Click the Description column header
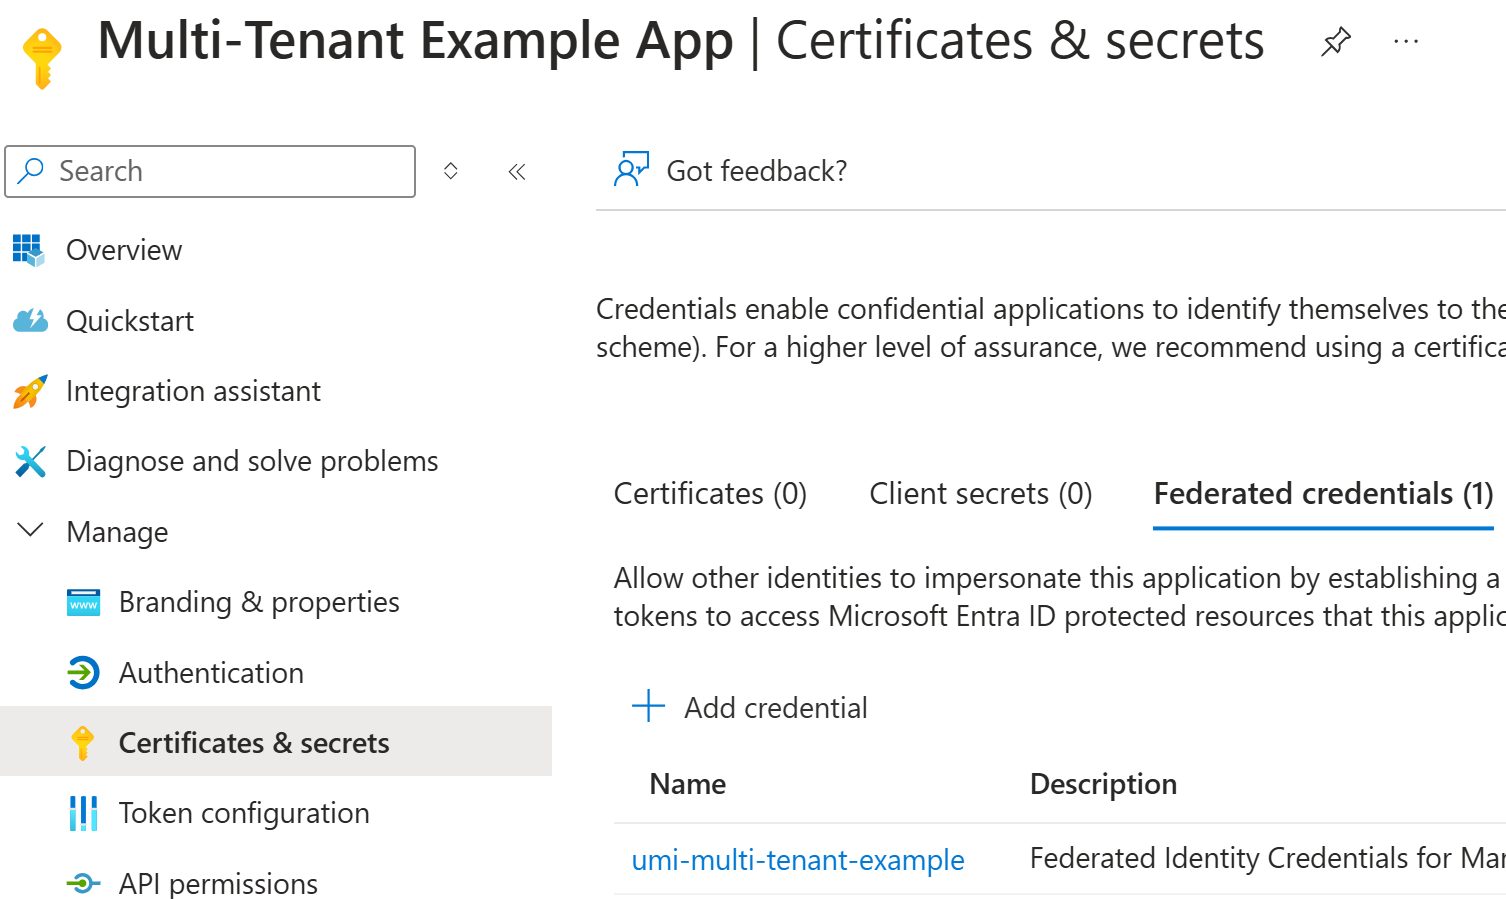 point(1103,784)
